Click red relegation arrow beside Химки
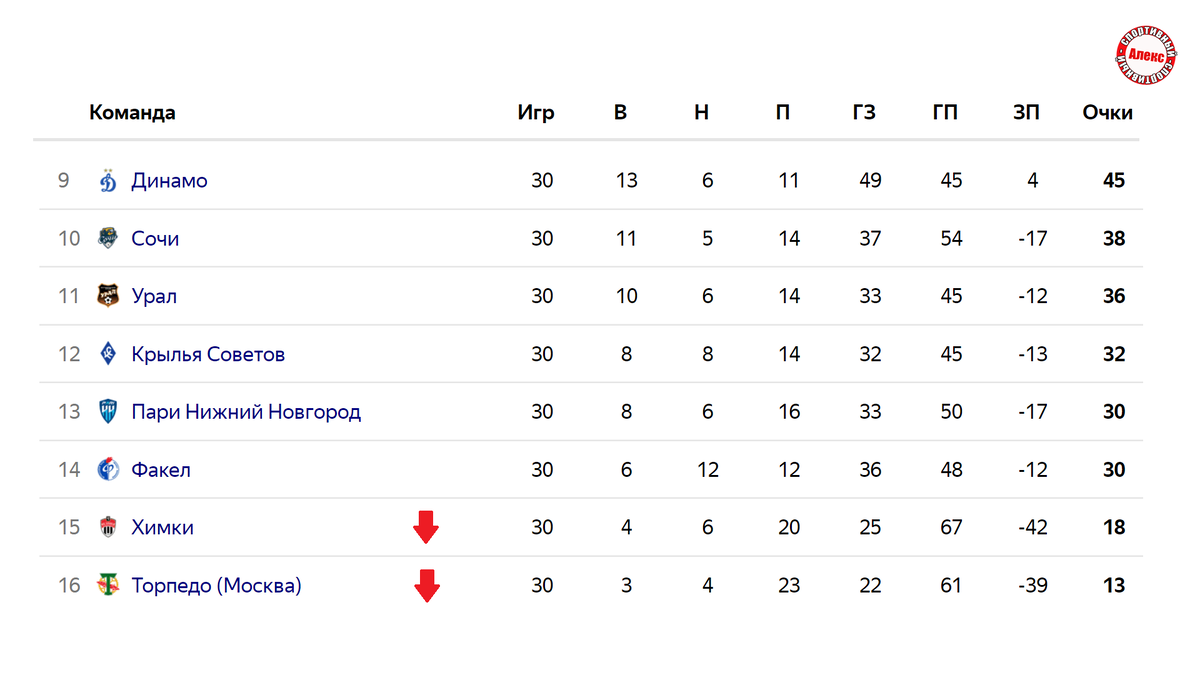The height and width of the screenshot is (675, 1200). [x=427, y=527]
